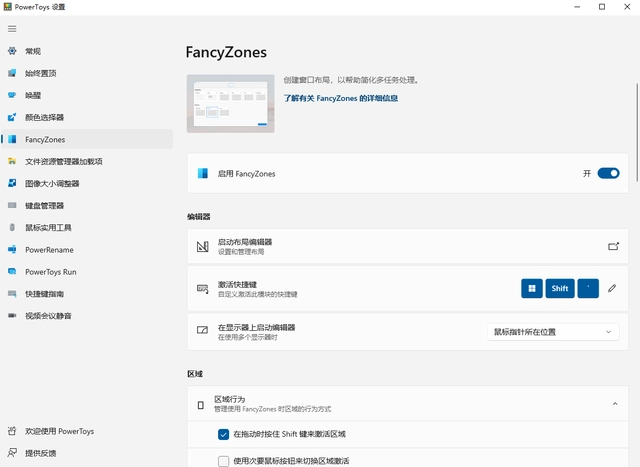Edit the activation shortcut with pencil icon
Screen dimensions: 640x467
[612, 288]
